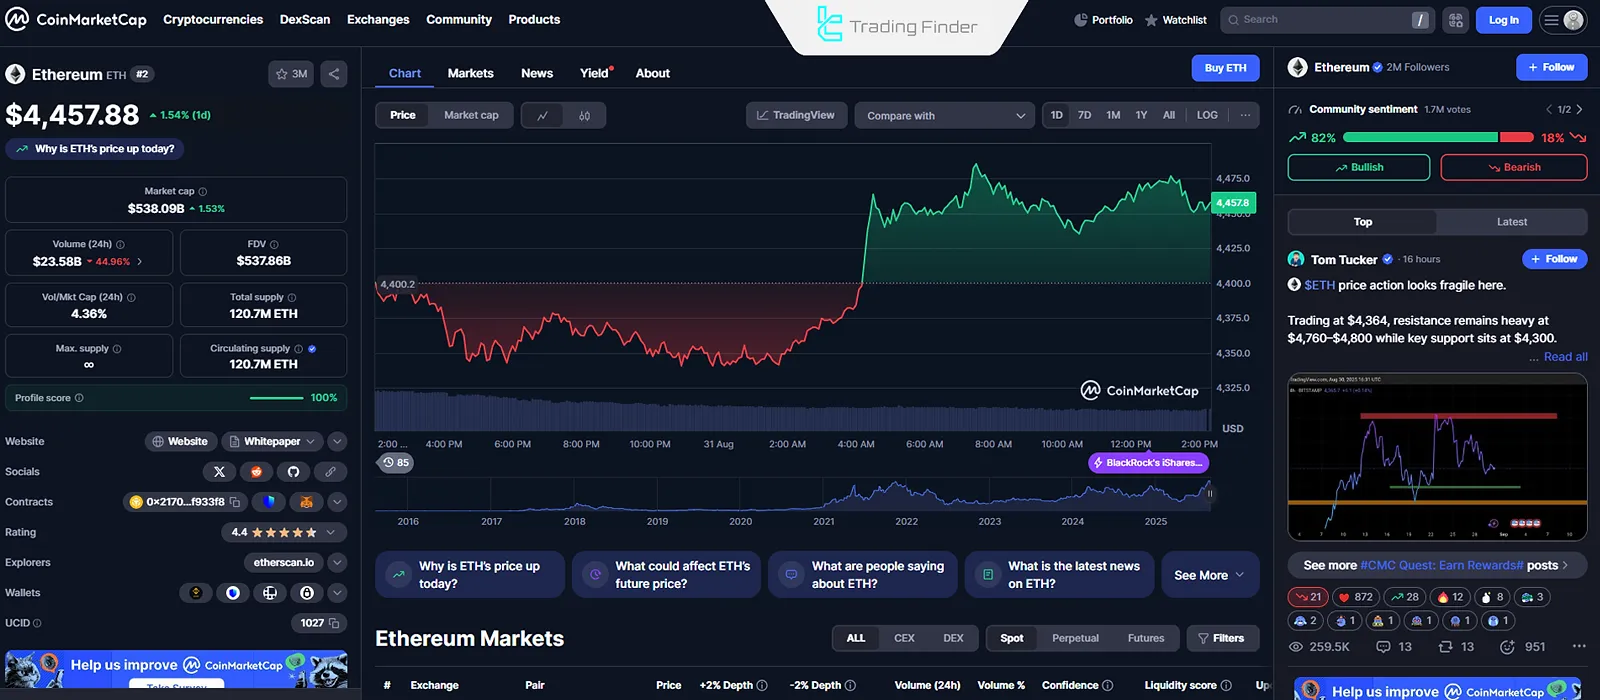This screenshot has width=1600, height=700.
Task: Copy the UCID 1027 value
Action: point(334,623)
